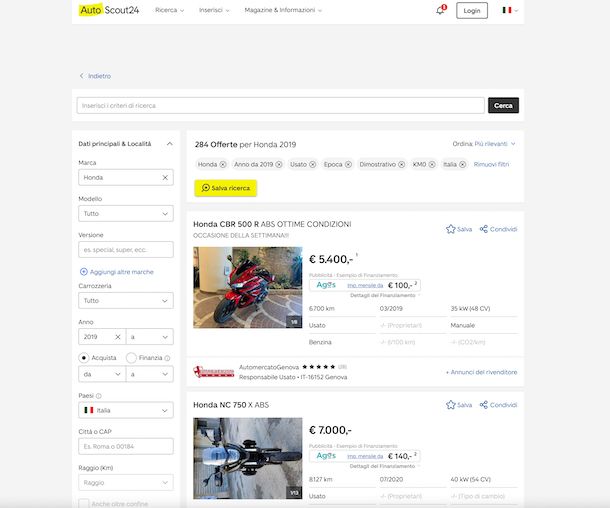Viewport: 610px width, 508px height.
Task: Open the notifications bell icon
Action: pyautogui.click(x=440, y=10)
